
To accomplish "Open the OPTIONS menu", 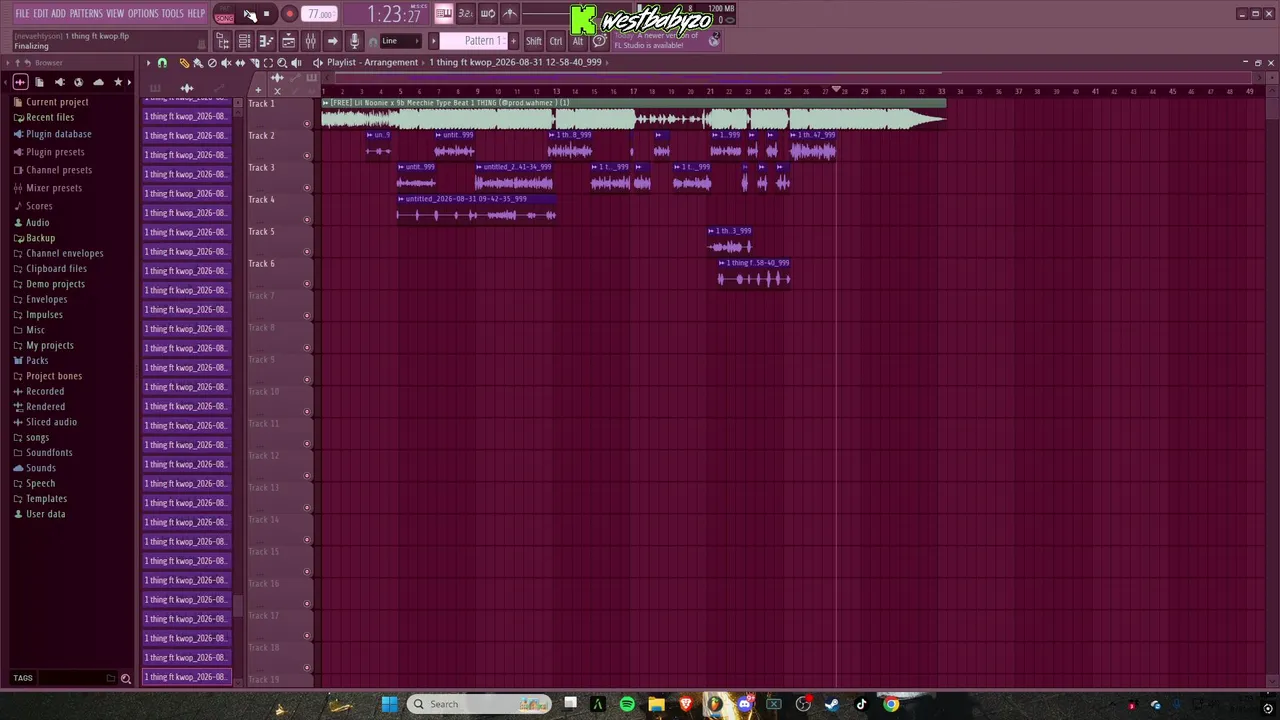I will point(143,13).
